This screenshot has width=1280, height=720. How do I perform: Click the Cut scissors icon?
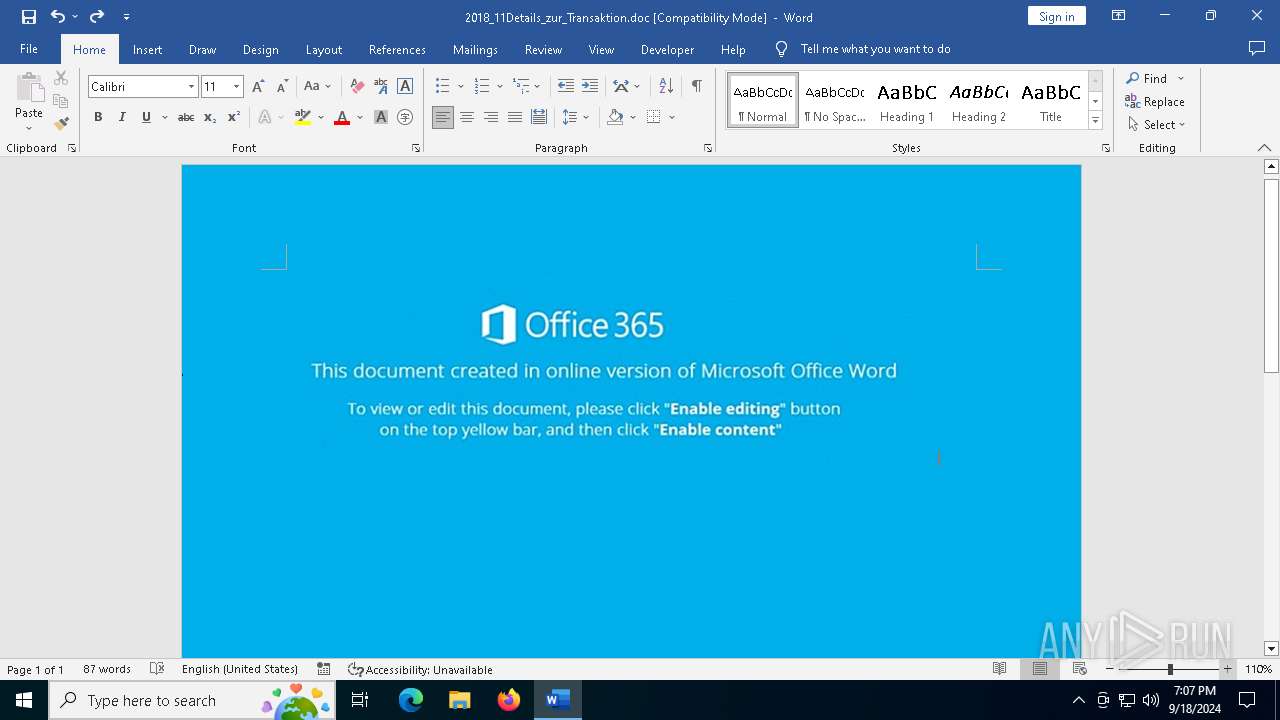[61, 78]
